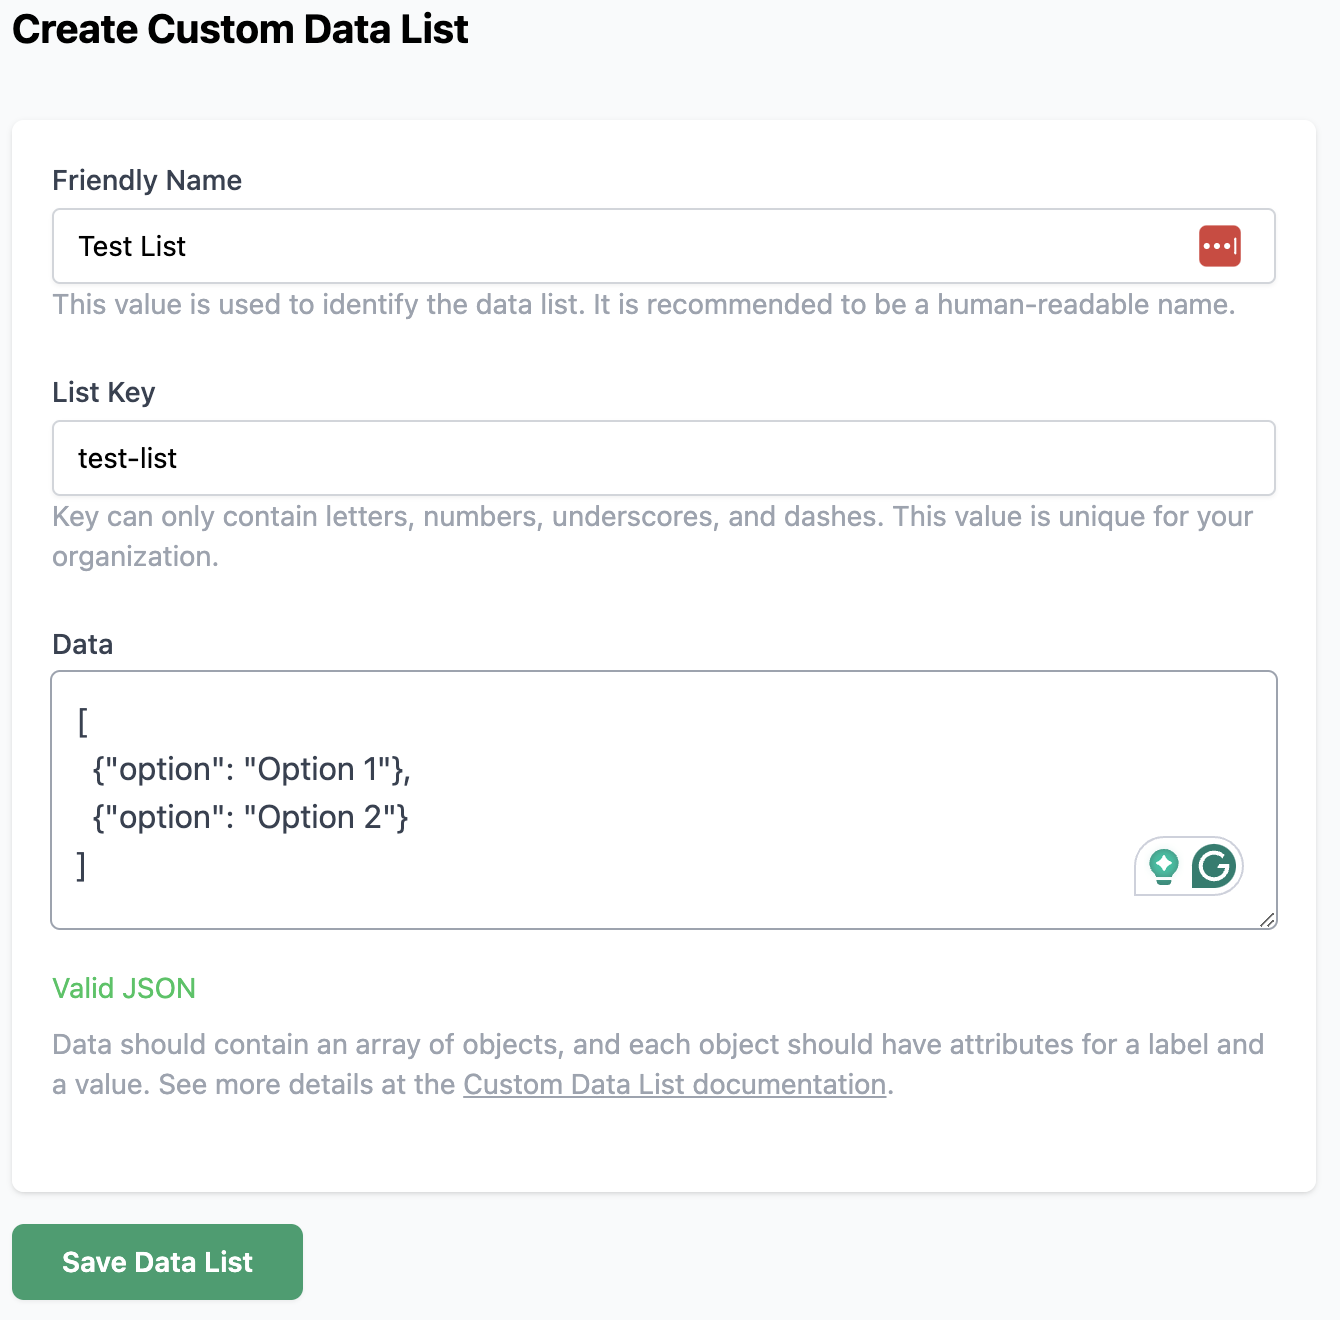Click the red password manager icon in Friendly Name
1340x1320 pixels.
(x=1219, y=246)
